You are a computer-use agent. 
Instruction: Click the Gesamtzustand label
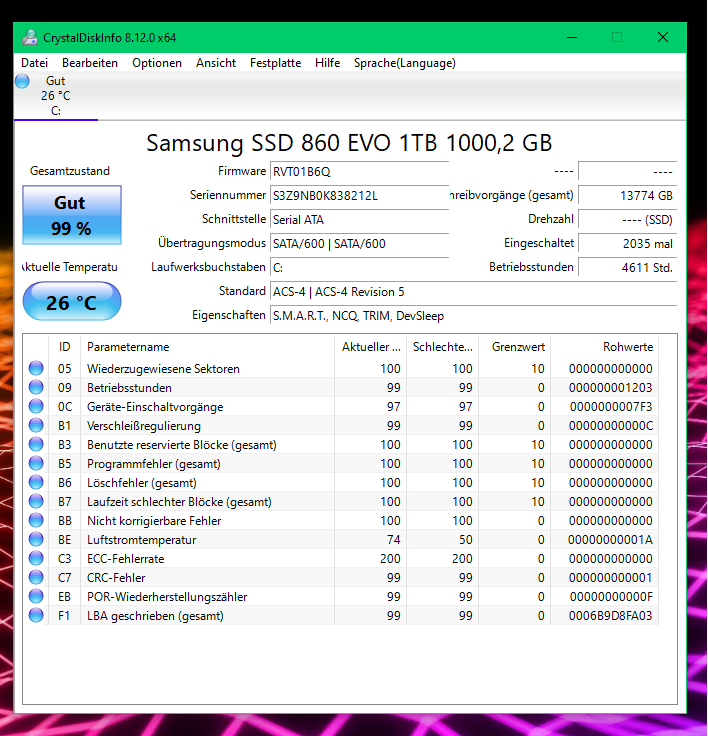[70, 171]
